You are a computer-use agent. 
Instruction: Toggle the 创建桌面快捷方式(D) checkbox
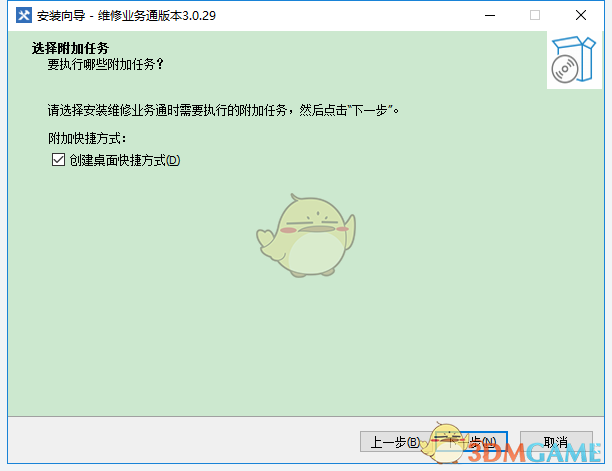(x=59, y=160)
